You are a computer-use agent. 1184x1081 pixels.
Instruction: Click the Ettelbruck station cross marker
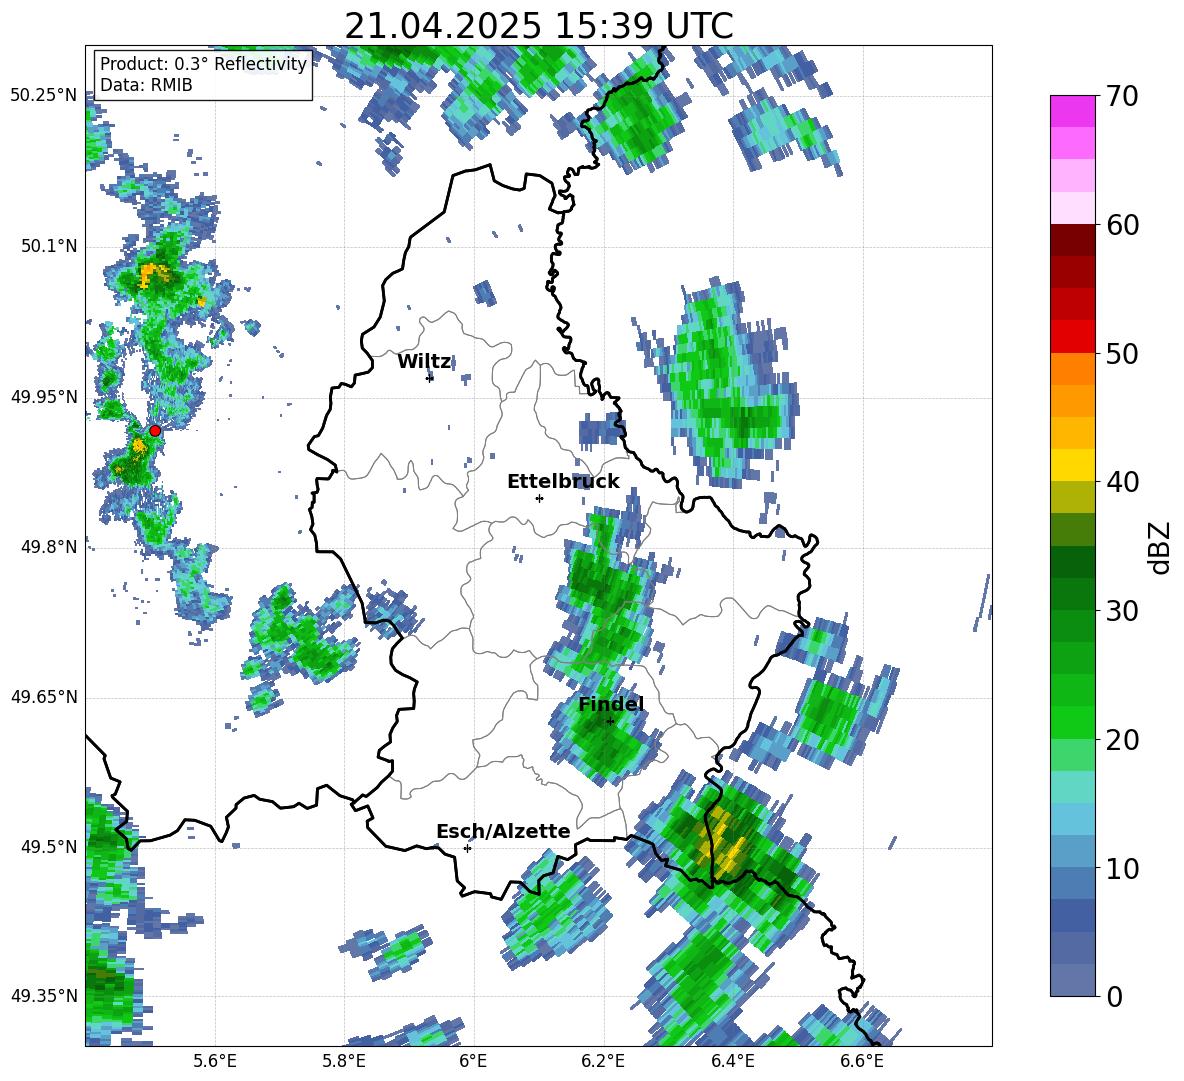click(539, 498)
